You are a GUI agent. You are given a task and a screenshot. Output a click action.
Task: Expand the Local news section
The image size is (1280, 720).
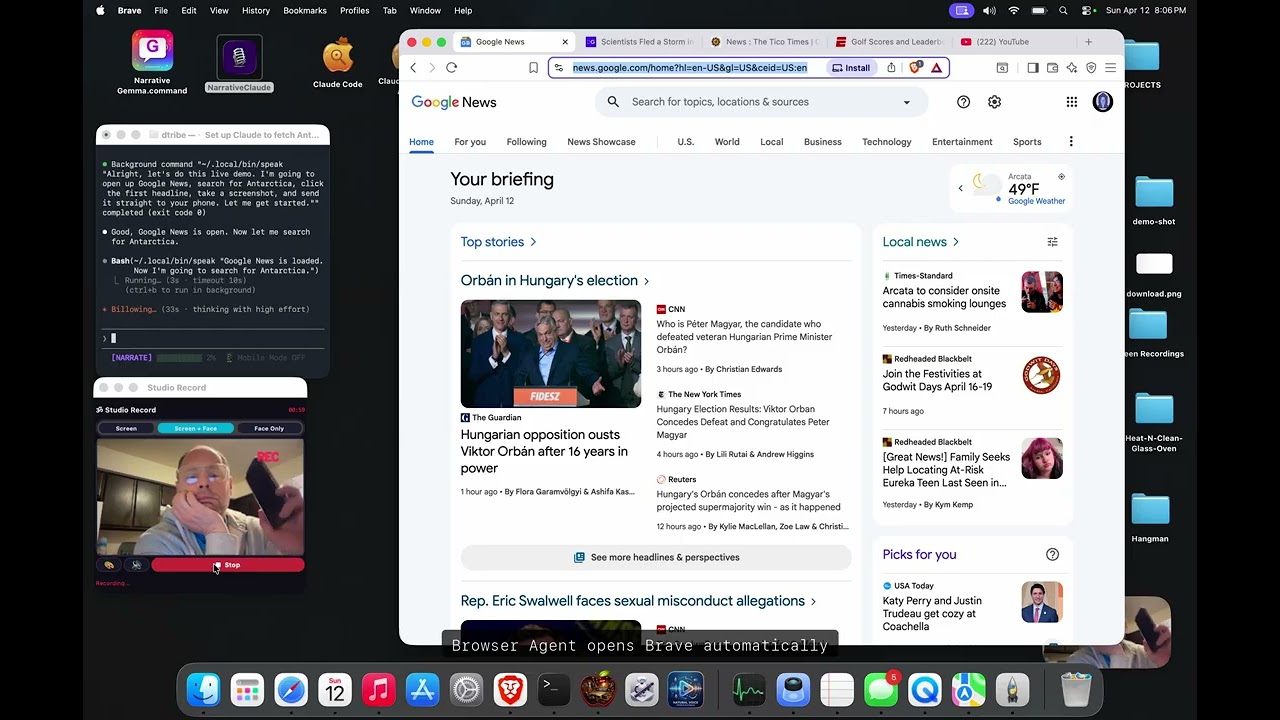[x=921, y=242]
